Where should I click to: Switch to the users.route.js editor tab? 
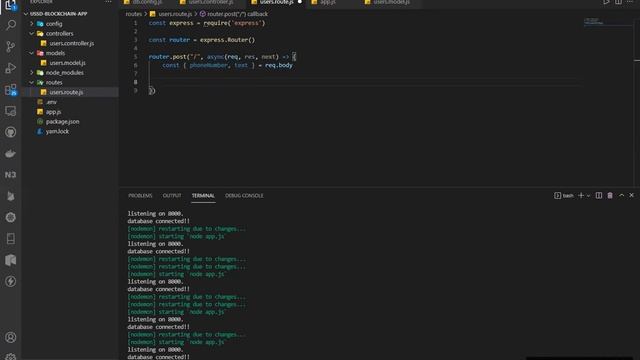coord(276,2)
